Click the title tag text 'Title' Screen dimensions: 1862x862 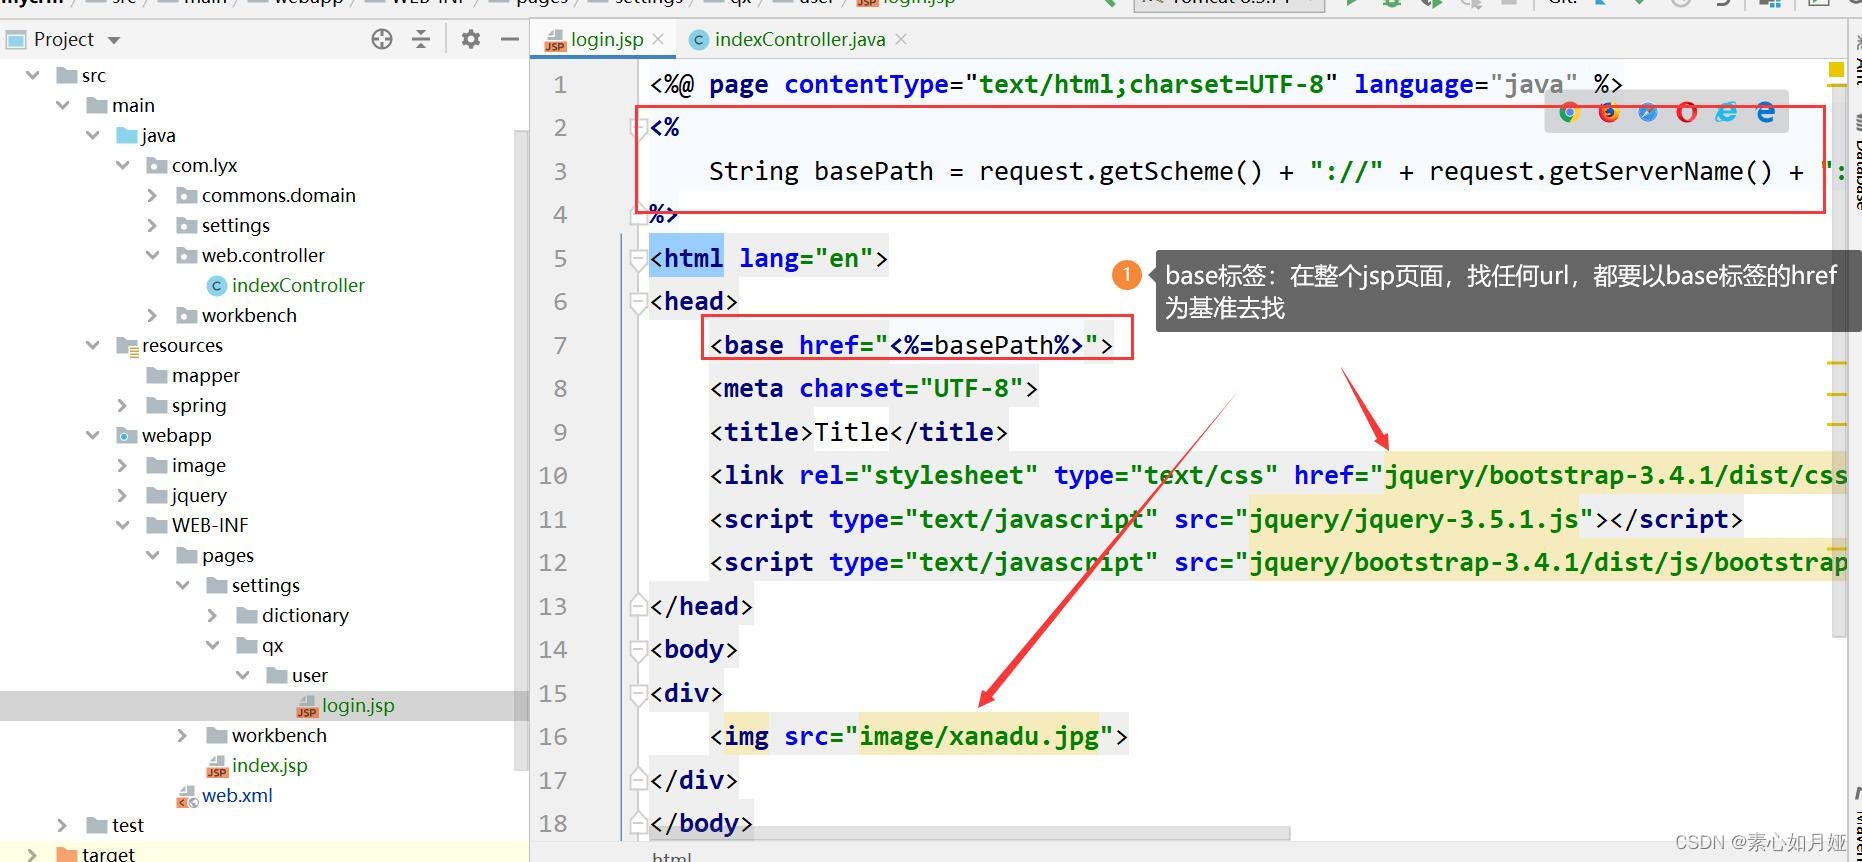tap(851, 432)
